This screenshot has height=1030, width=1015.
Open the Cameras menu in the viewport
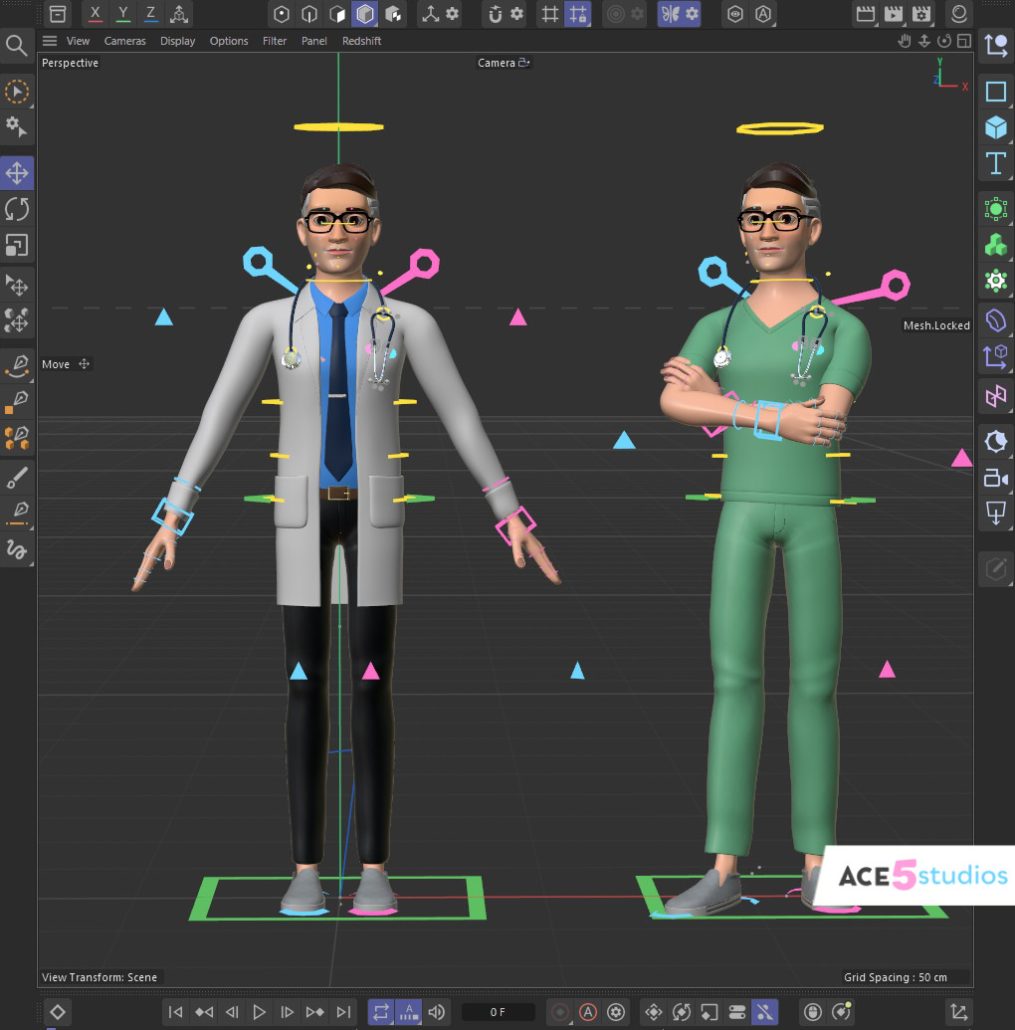coord(124,41)
